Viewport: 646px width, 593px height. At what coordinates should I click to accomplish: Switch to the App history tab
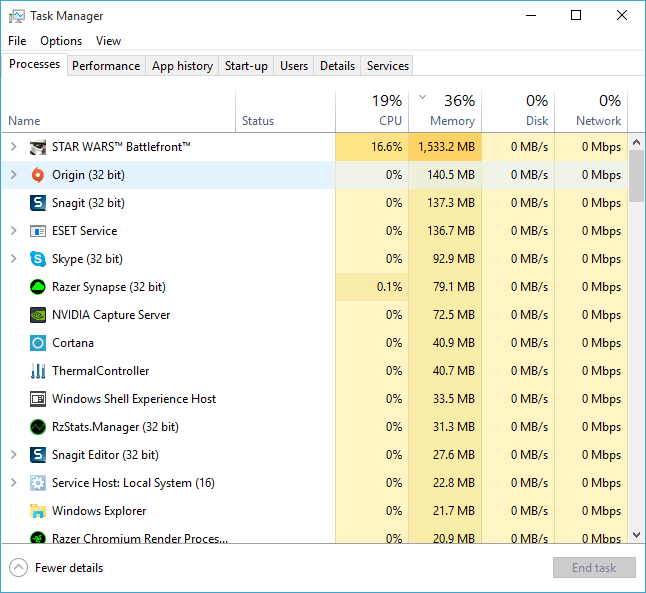182,66
